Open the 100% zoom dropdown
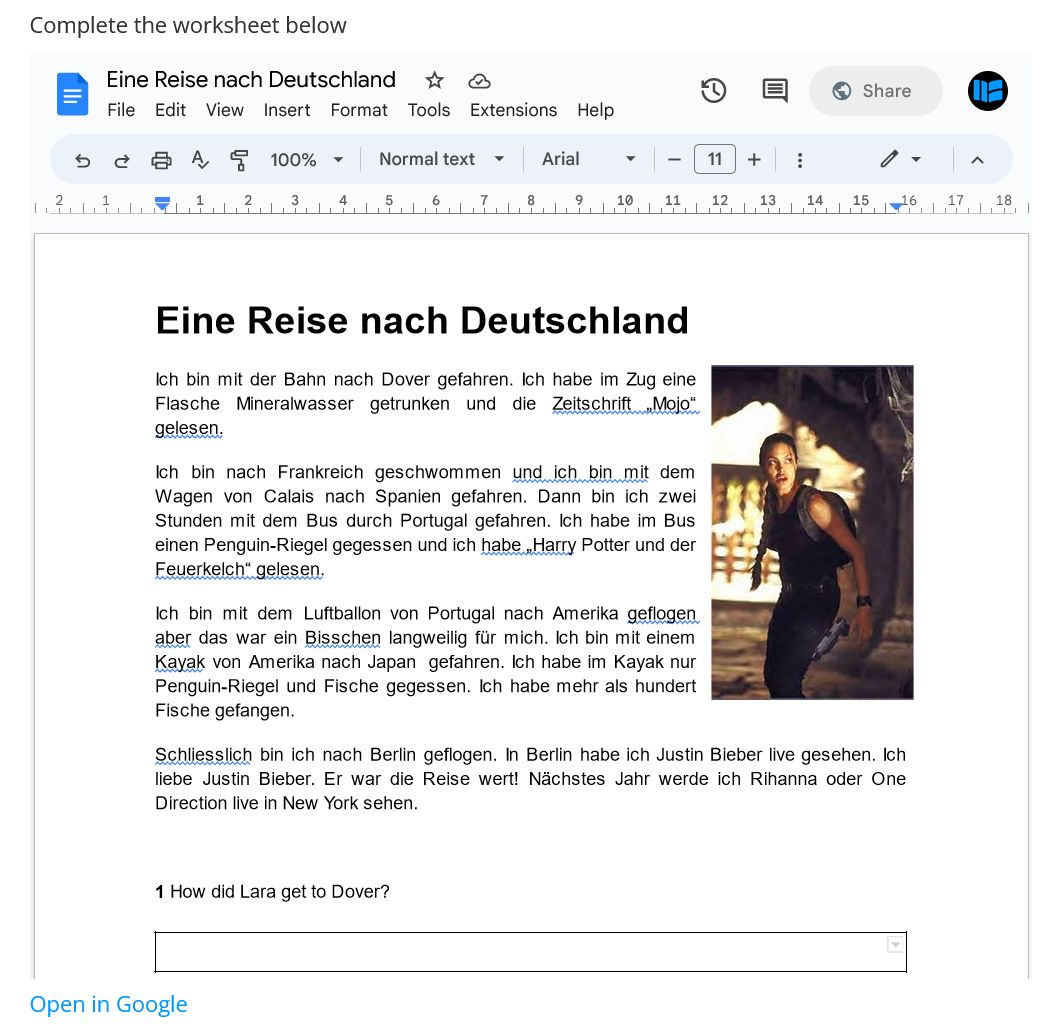Viewport: 1048px width, 1035px height. coord(306,160)
